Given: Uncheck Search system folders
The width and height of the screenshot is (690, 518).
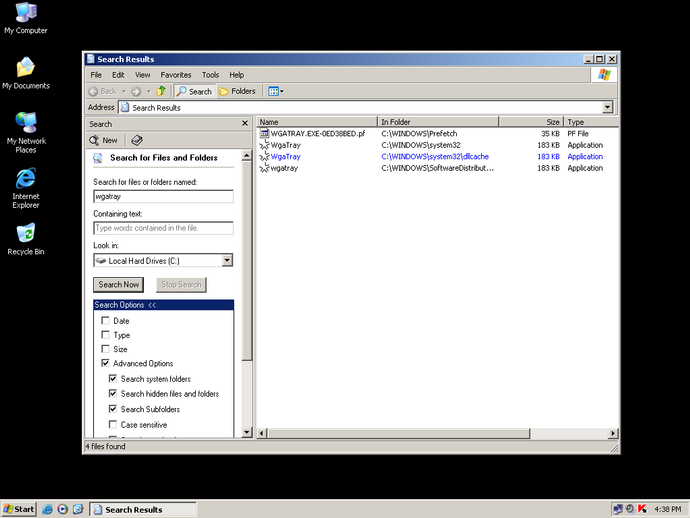Looking at the screenshot, I should pyautogui.click(x=113, y=378).
